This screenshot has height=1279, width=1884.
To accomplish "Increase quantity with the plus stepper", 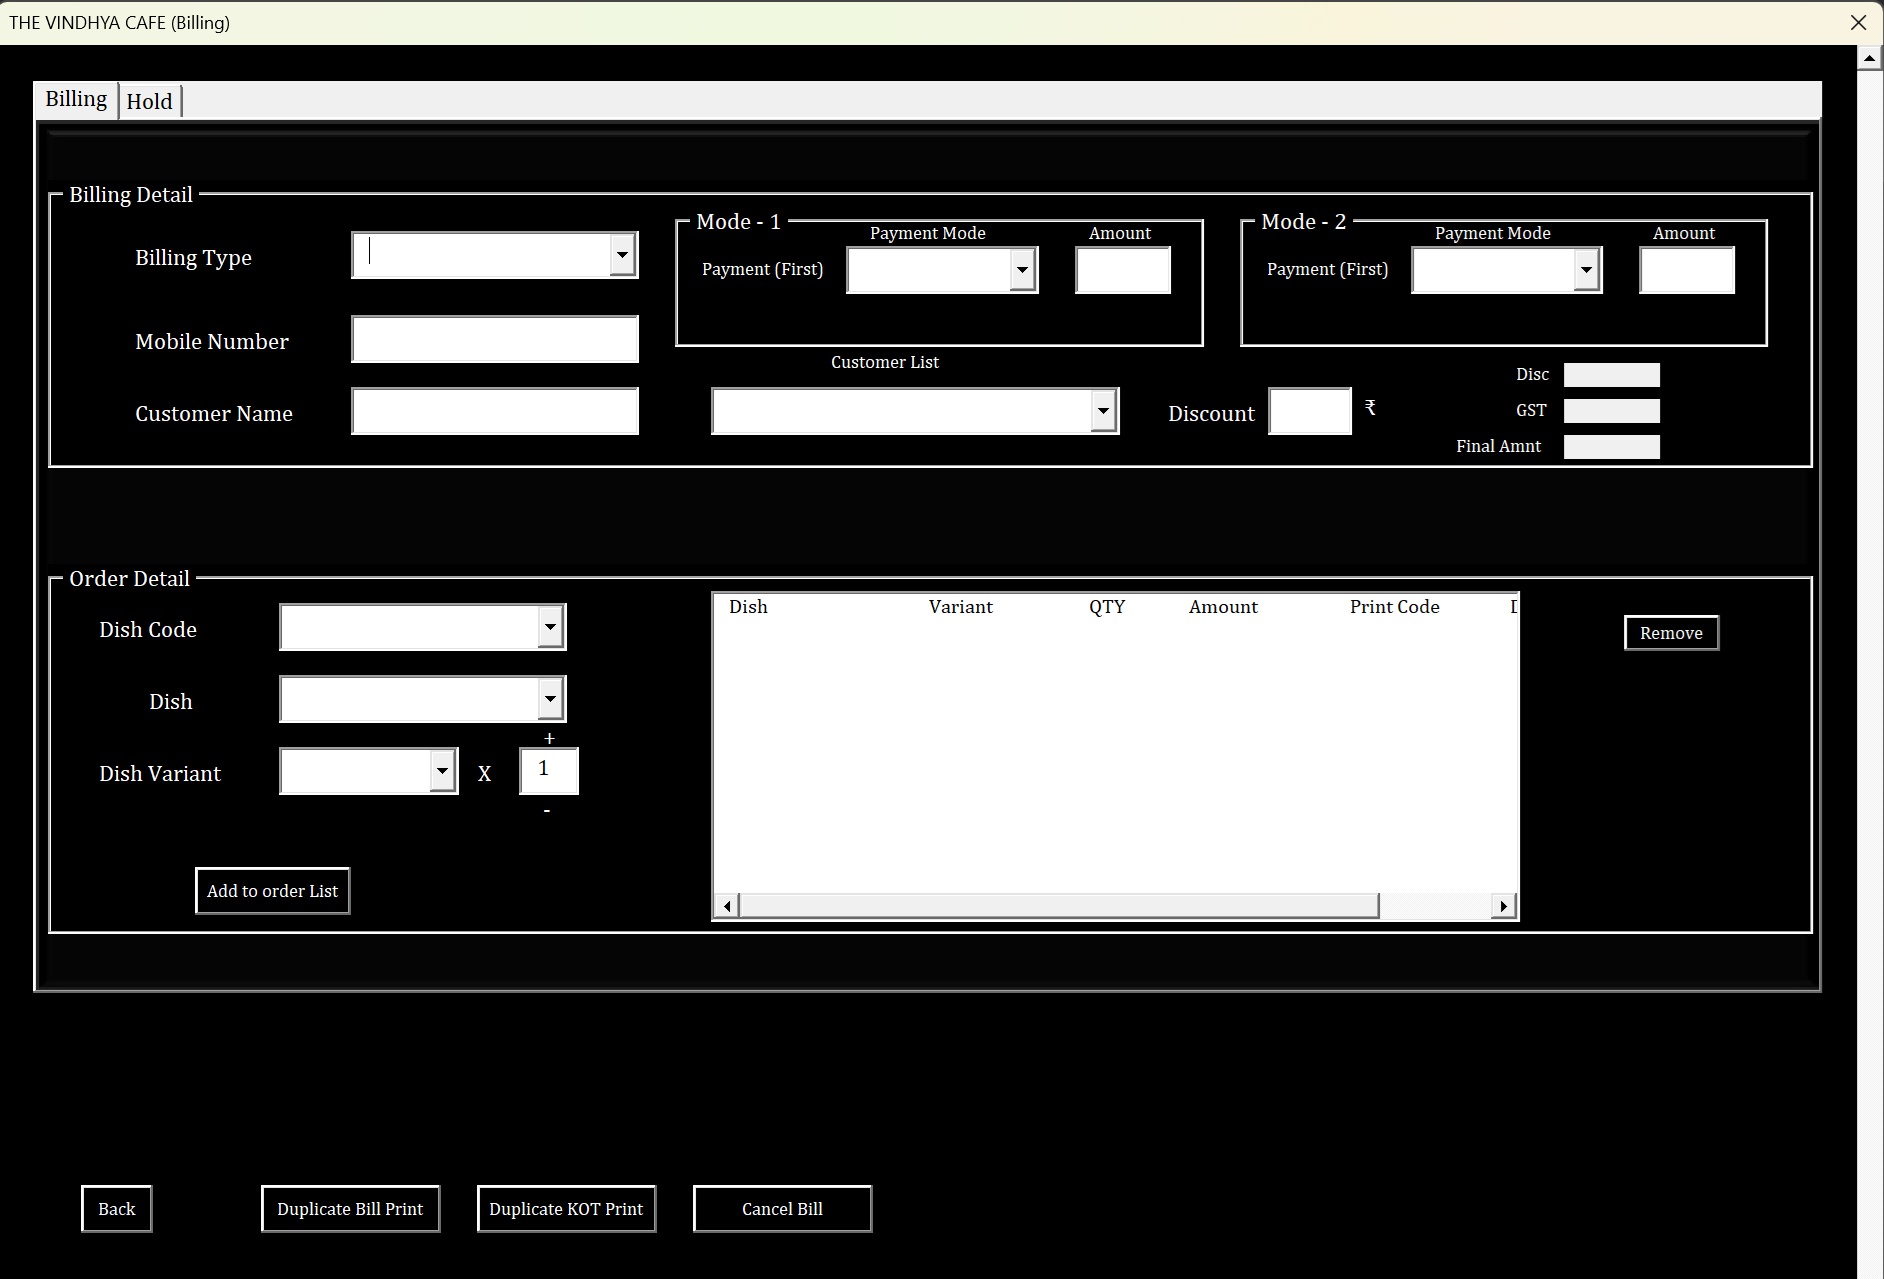I will coord(548,737).
